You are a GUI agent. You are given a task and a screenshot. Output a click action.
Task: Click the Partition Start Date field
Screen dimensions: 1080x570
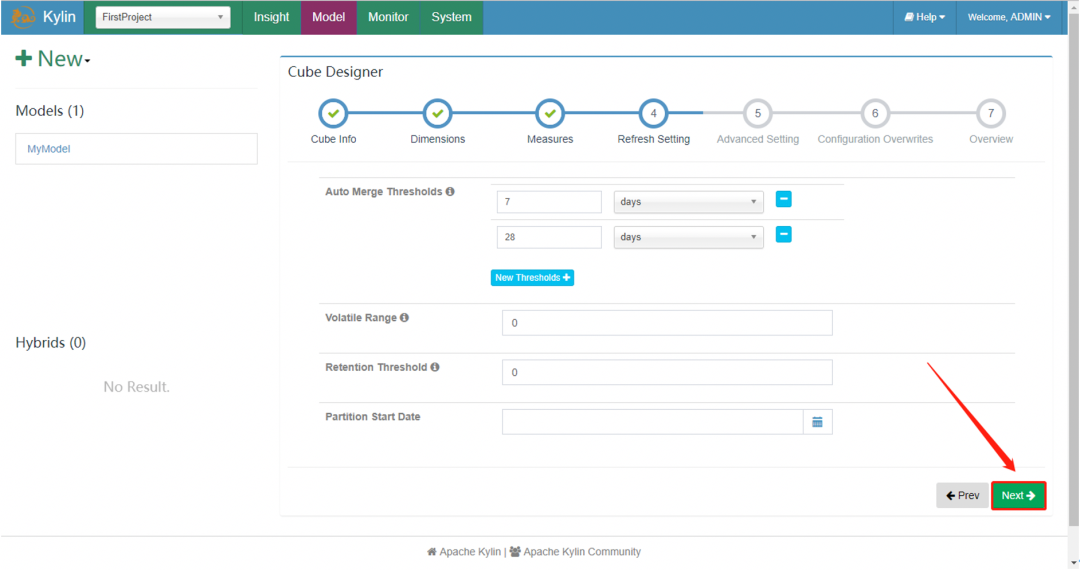[652, 422]
